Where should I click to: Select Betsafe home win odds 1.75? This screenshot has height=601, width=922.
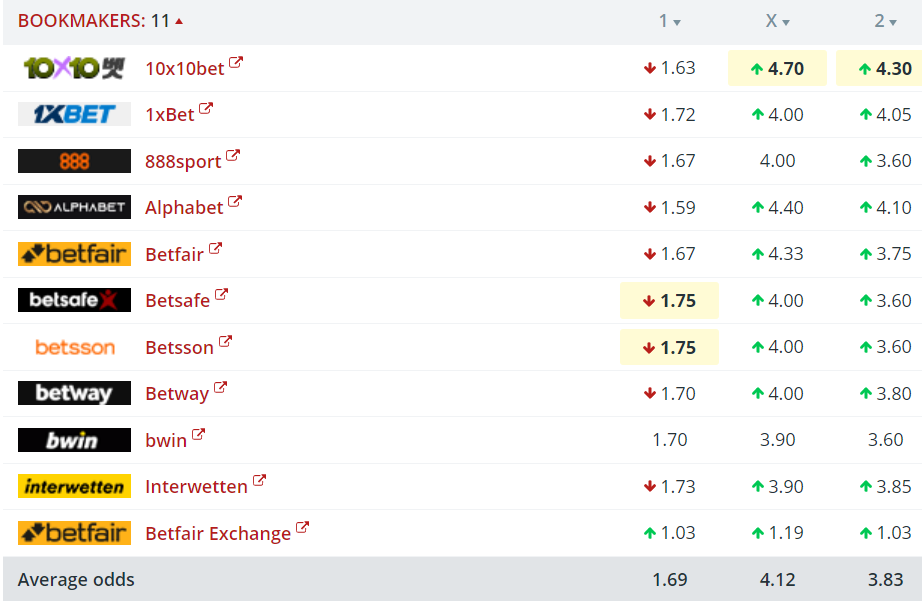click(670, 300)
